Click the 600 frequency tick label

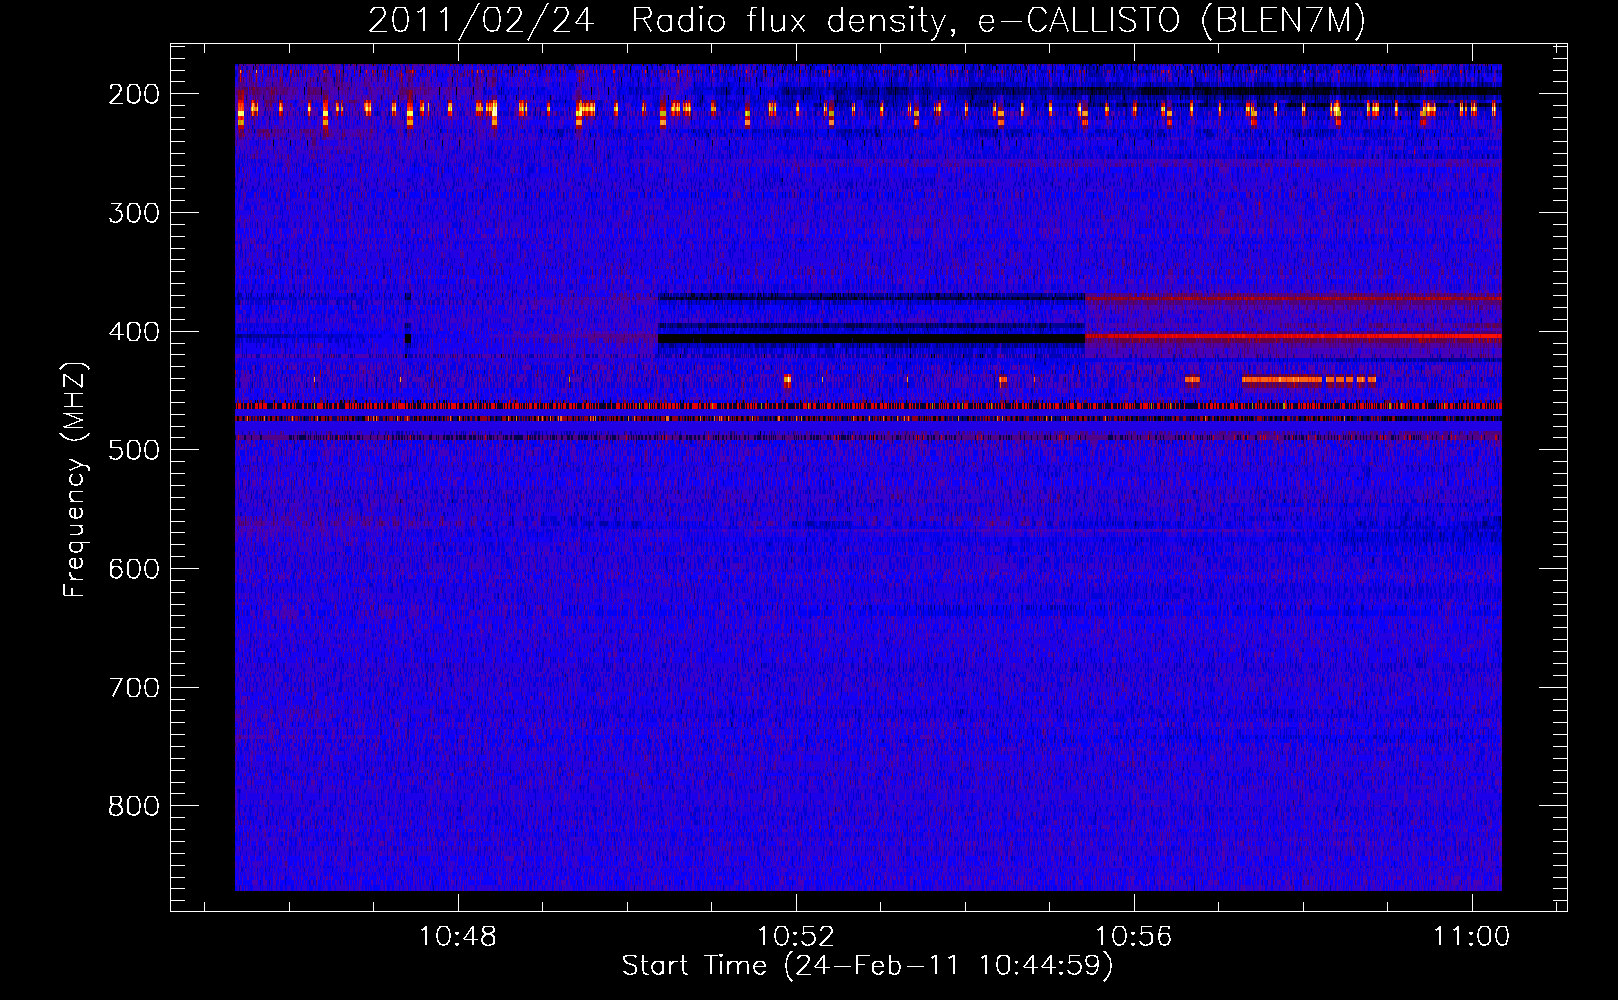133,569
